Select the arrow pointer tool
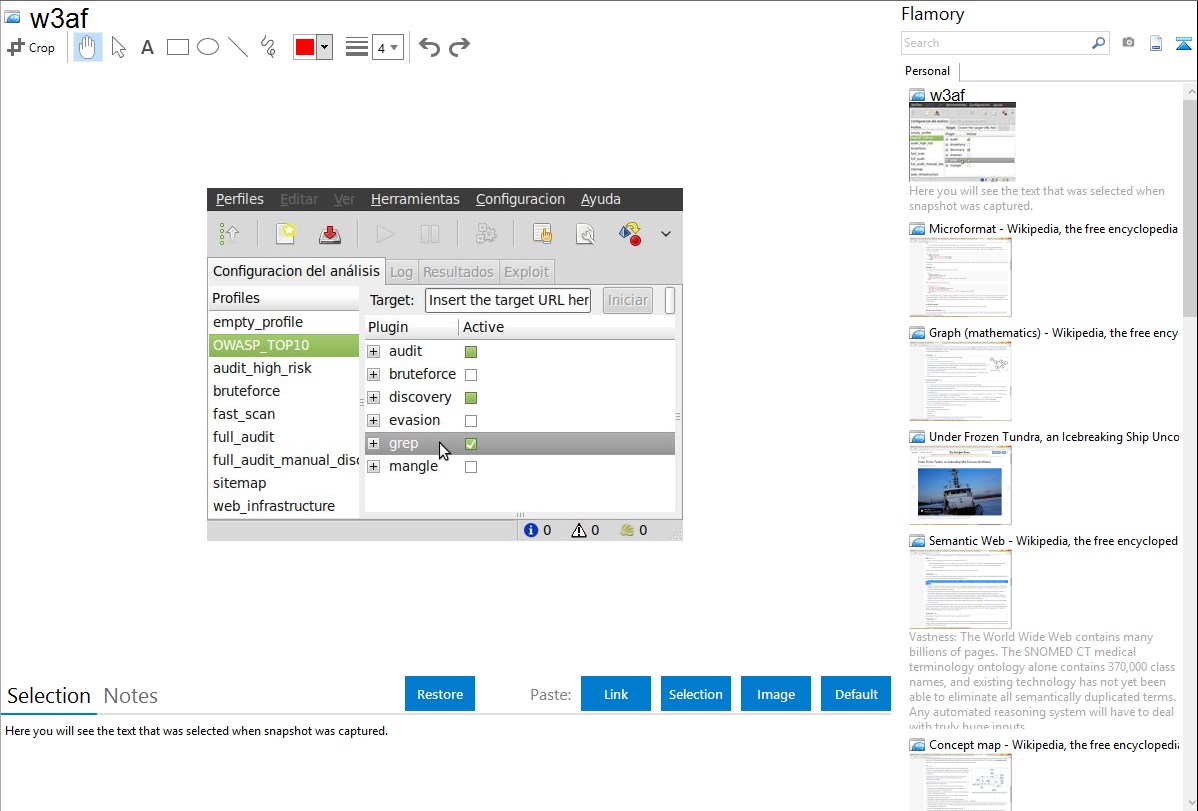 pos(118,47)
